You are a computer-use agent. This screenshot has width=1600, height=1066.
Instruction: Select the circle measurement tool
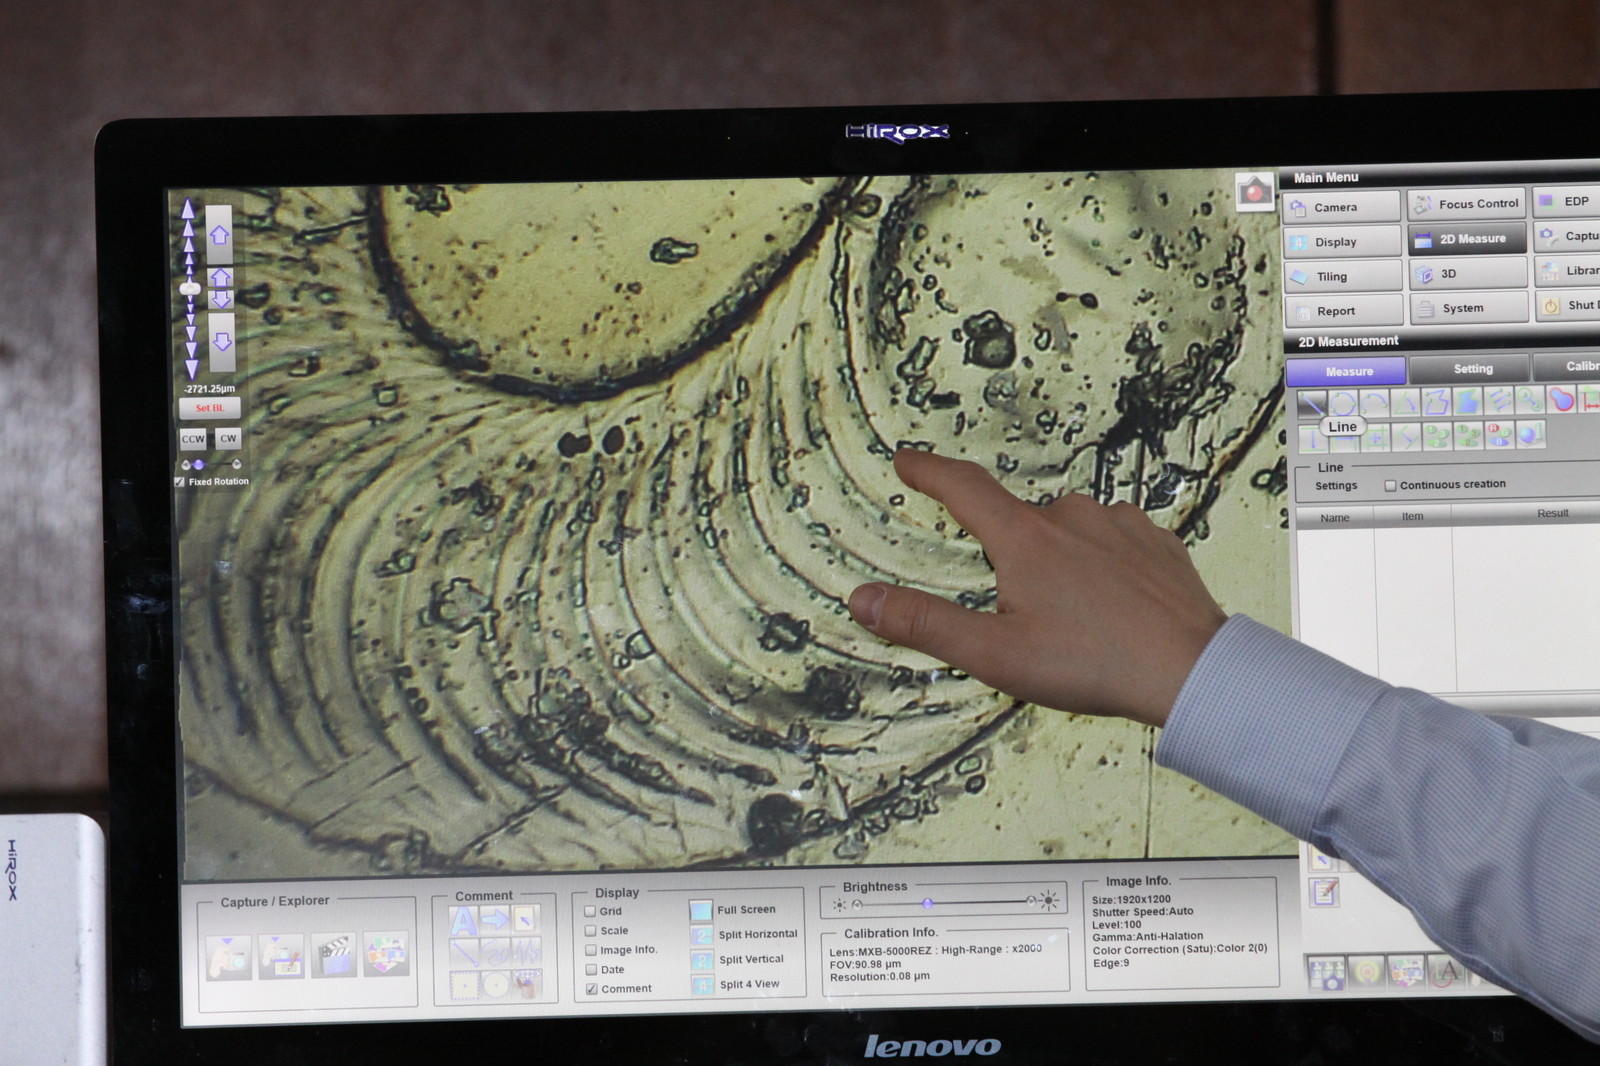coord(1342,403)
